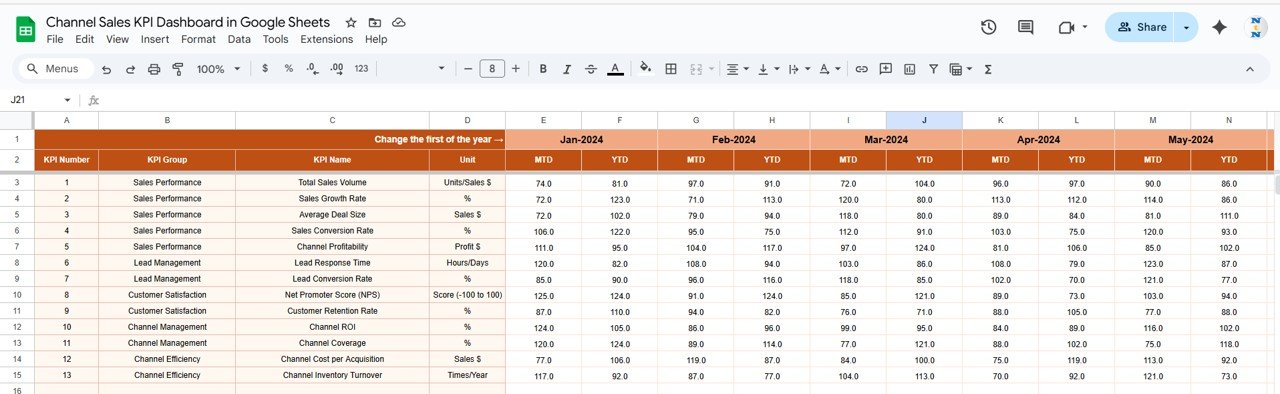Open the Edit menu
Viewport: 1280px width, 394px height.
85,39
